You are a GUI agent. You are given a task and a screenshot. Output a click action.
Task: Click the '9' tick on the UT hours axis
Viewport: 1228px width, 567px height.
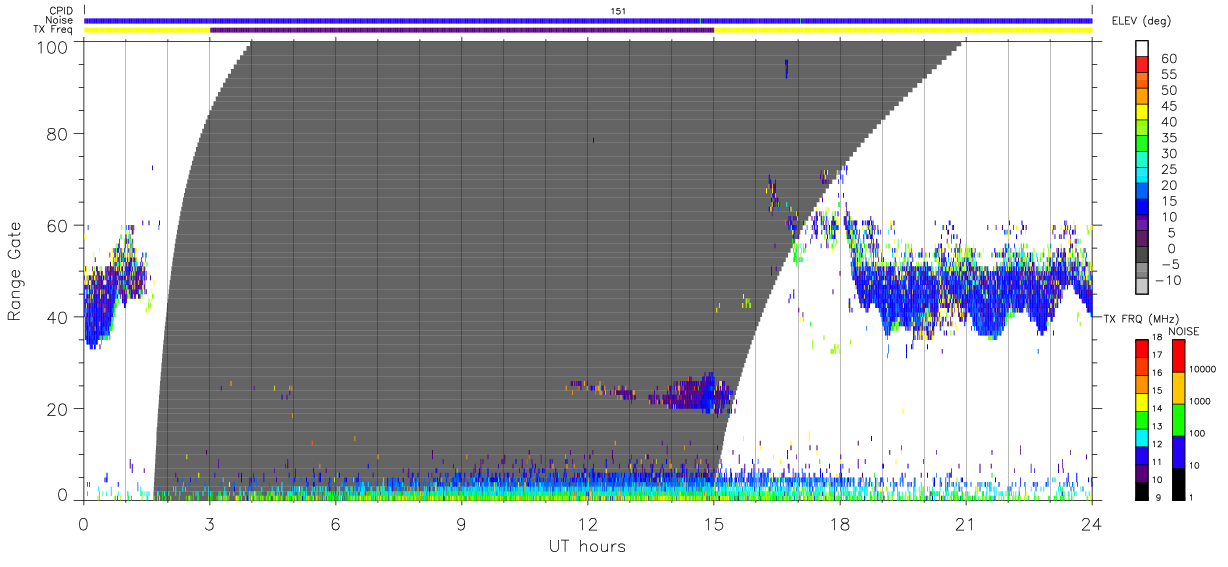click(461, 523)
